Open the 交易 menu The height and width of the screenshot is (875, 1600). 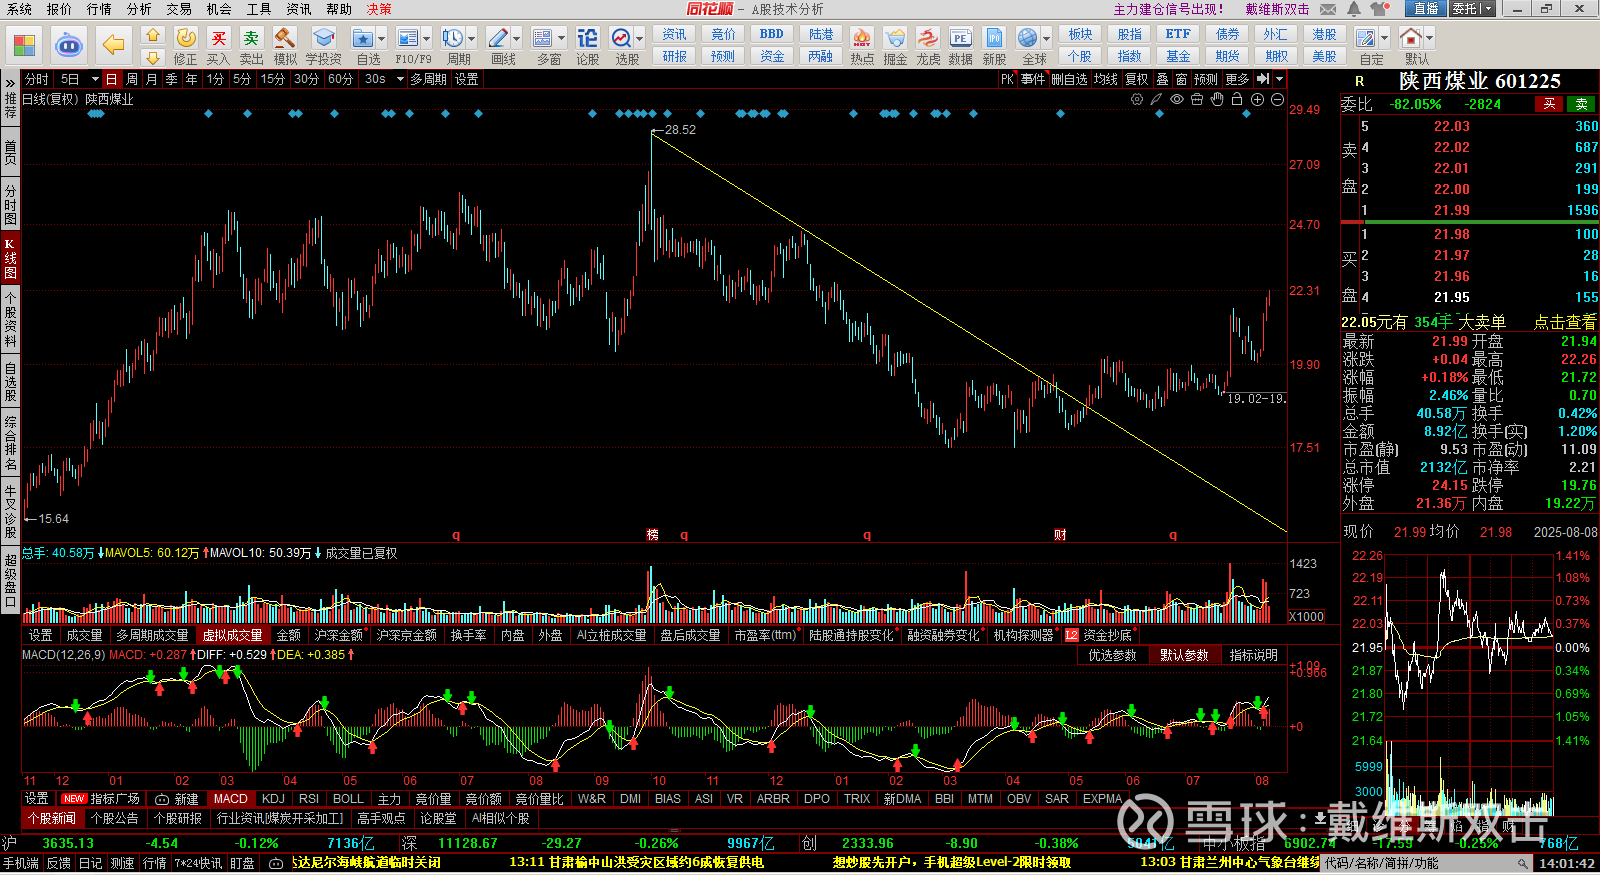click(179, 9)
